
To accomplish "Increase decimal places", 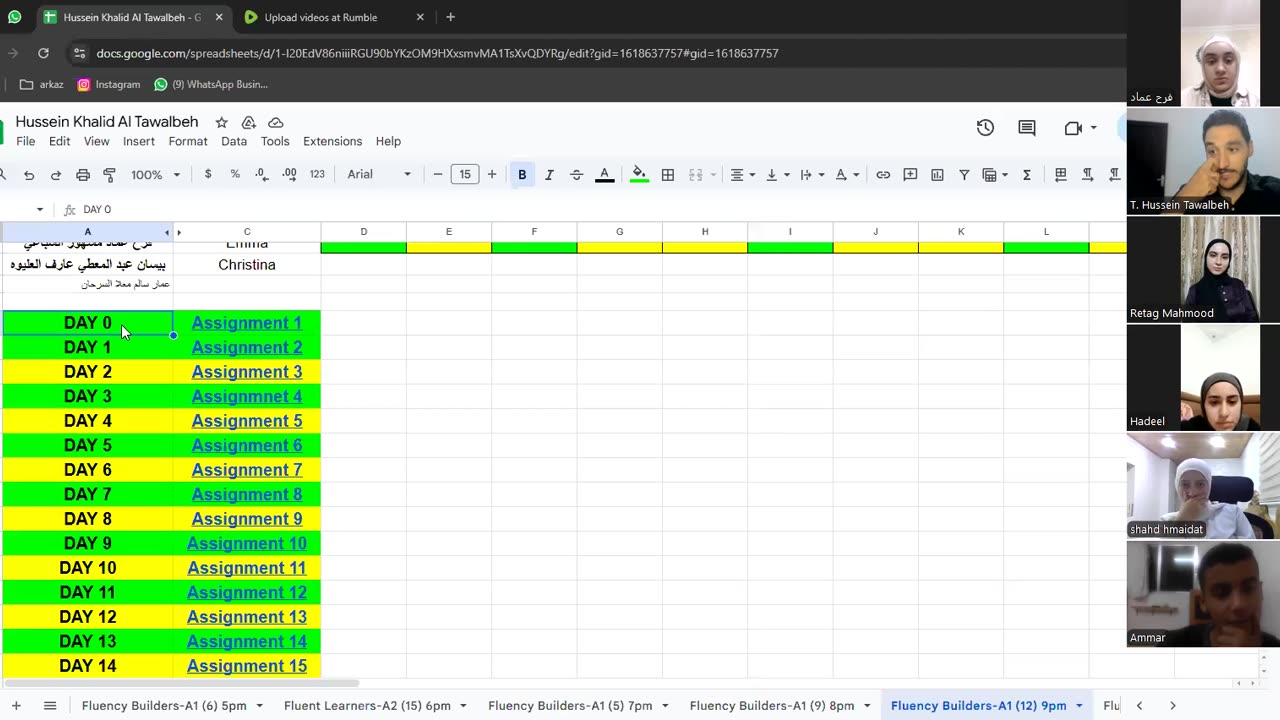I will click(289, 174).
